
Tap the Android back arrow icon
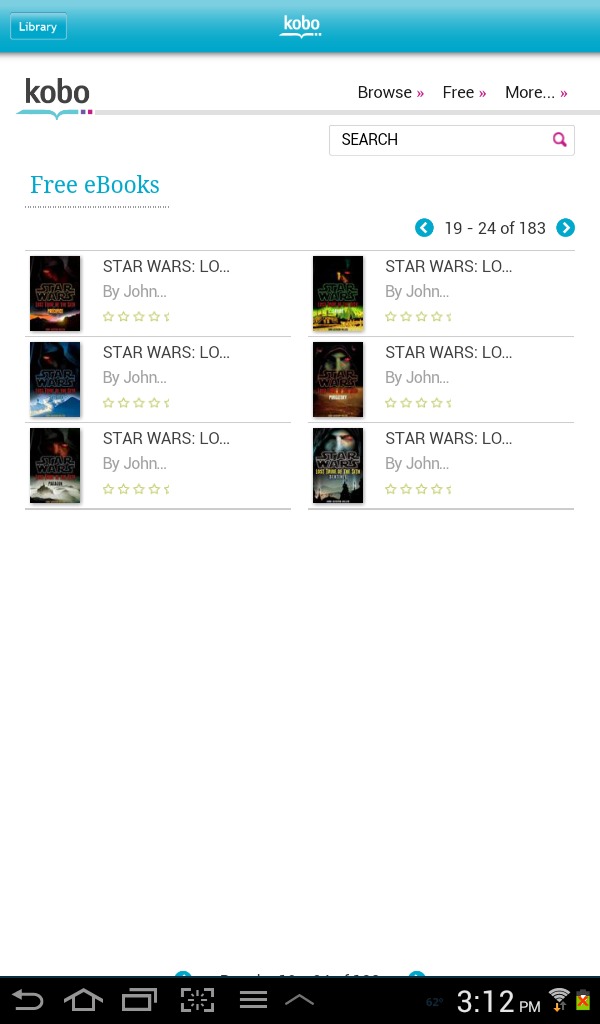pos(28,1000)
